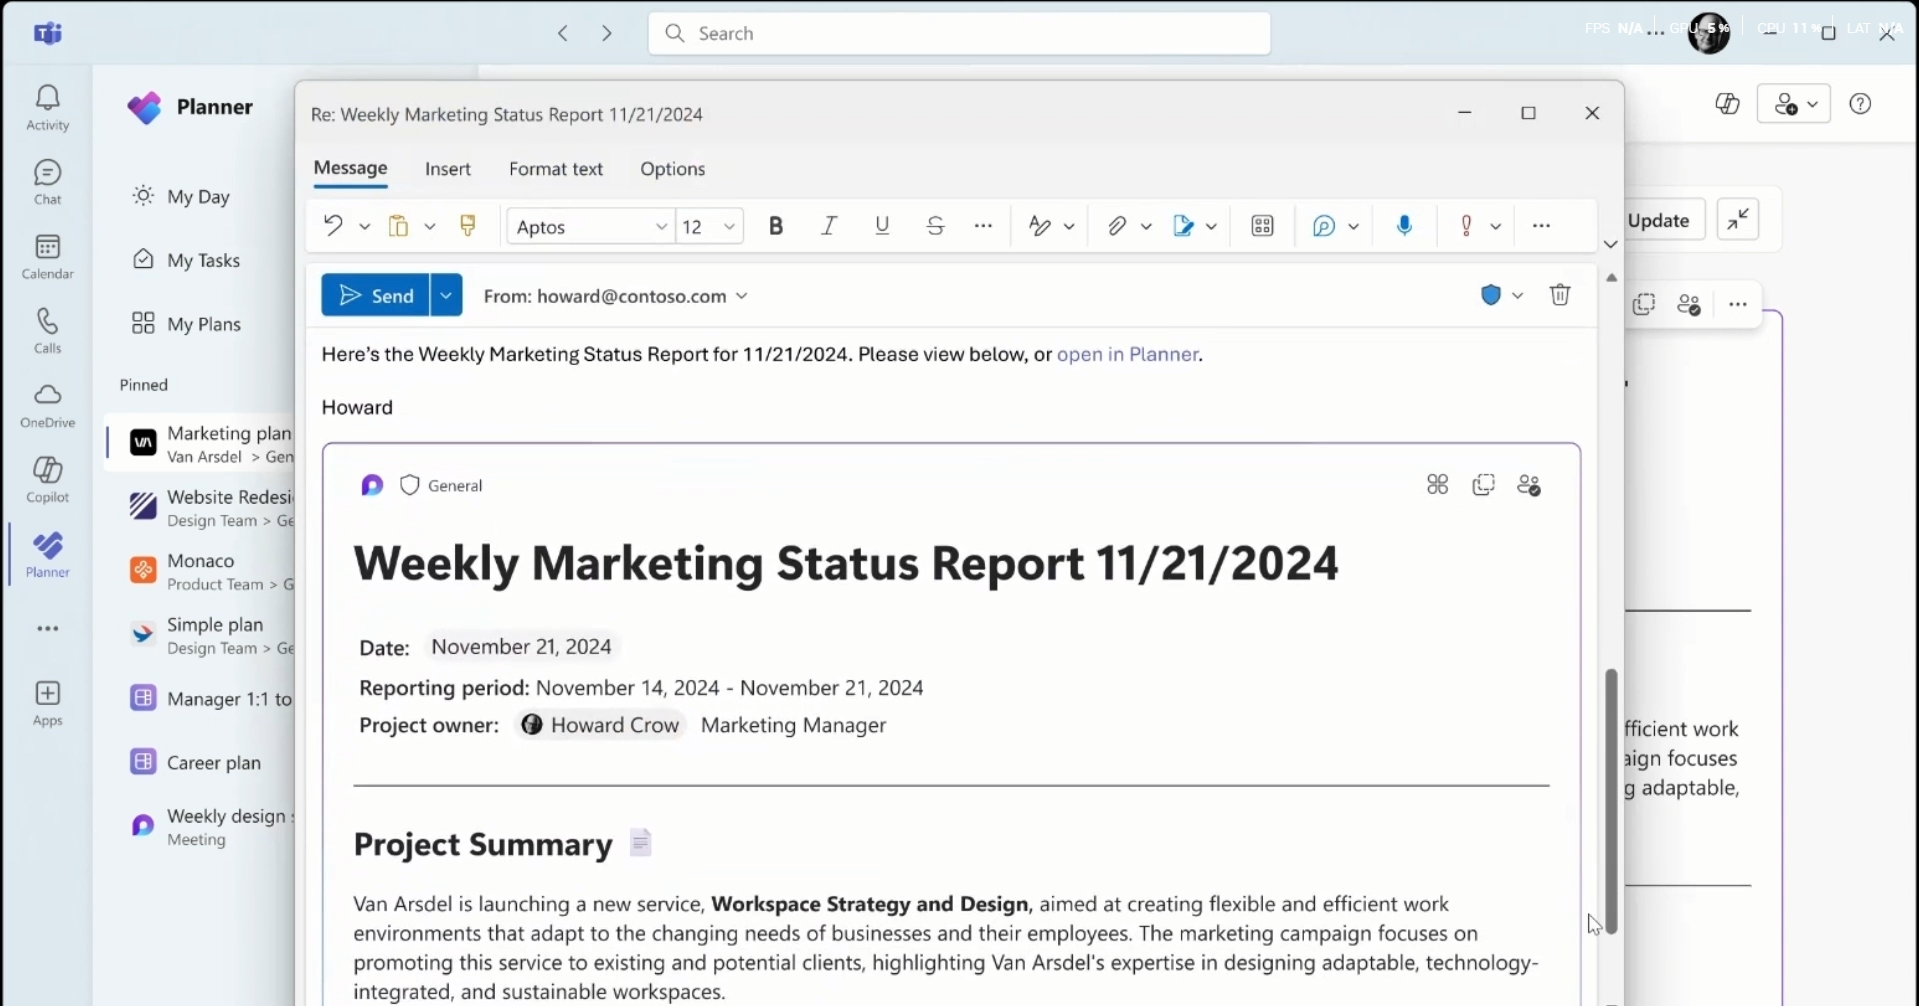This screenshot has width=1919, height=1006.
Task: Show more formatting options ellipsis
Action: click(983, 226)
